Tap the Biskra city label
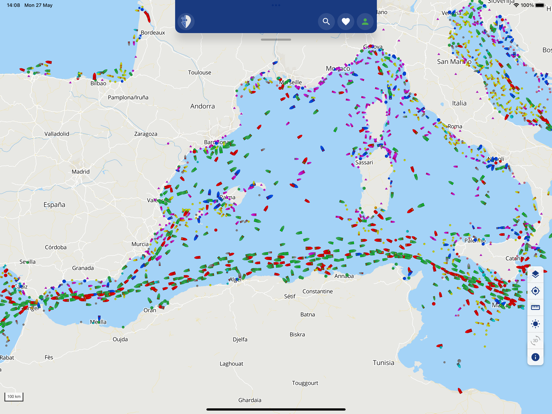Viewport: 552px width, 414px height. click(297, 334)
